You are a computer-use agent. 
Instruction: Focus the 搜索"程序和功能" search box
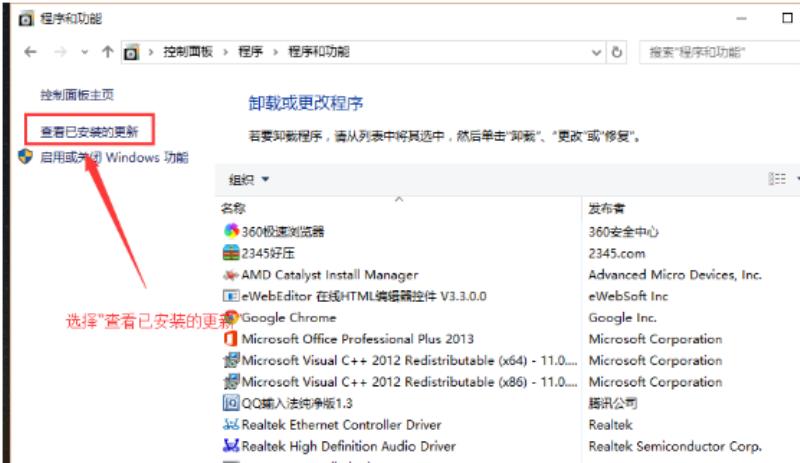point(719,52)
